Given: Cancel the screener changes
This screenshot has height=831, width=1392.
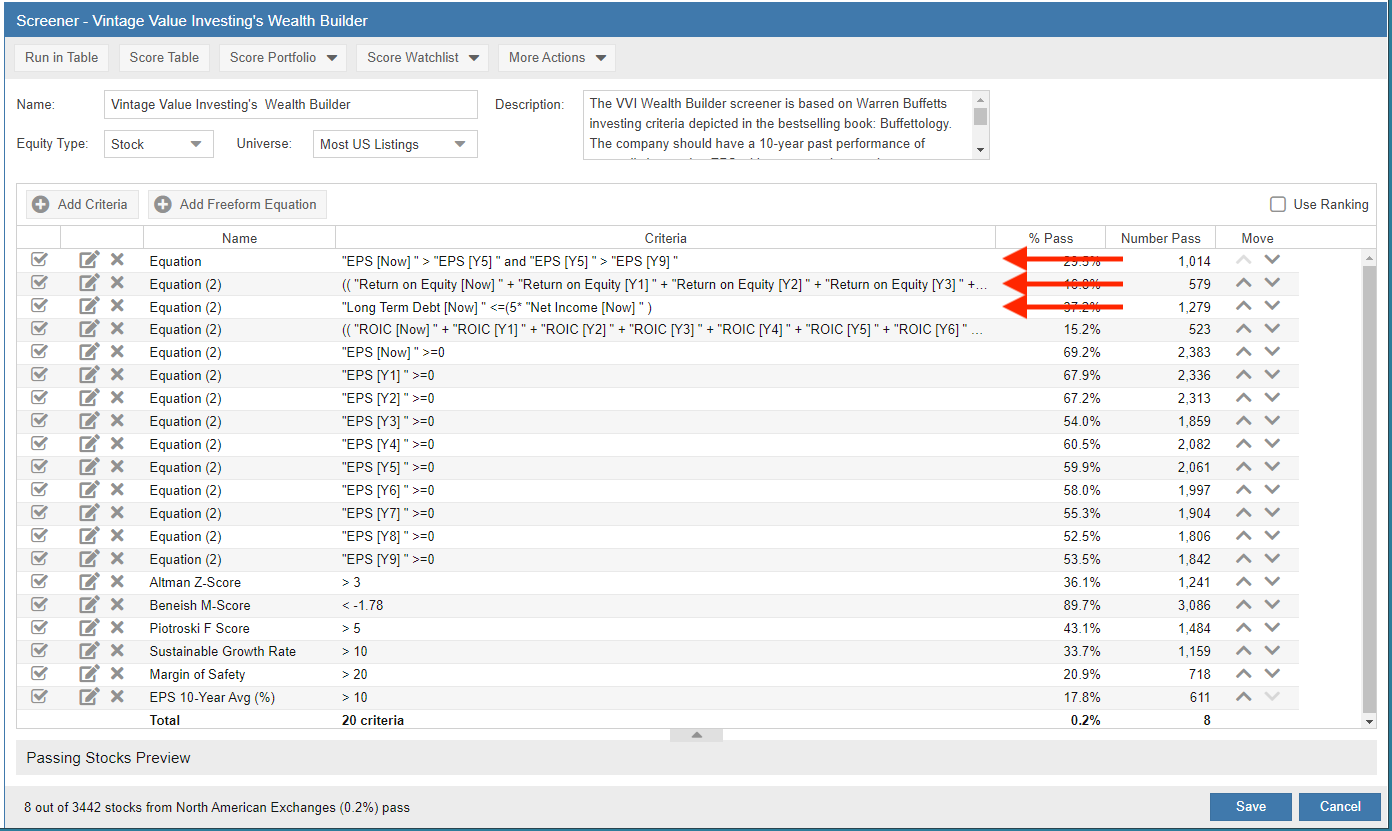Looking at the screenshot, I should tap(1340, 807).
